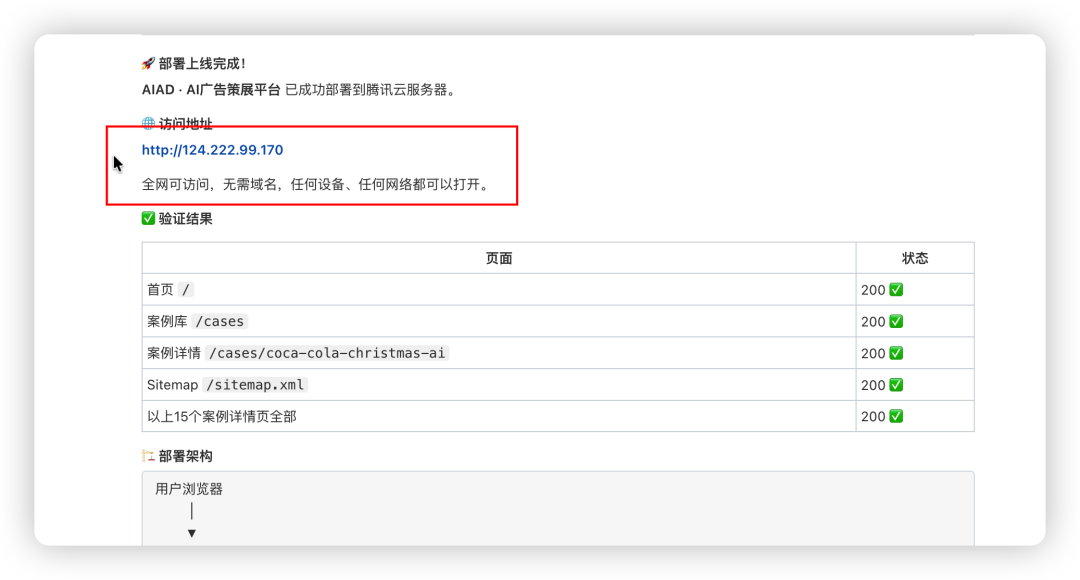
Task: Click the 首页 table cell text
Action: [160, 290]
